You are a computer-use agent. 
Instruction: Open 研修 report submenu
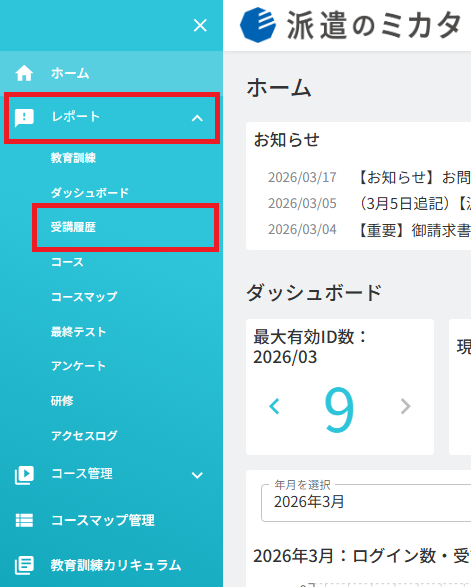pos(62,401)
